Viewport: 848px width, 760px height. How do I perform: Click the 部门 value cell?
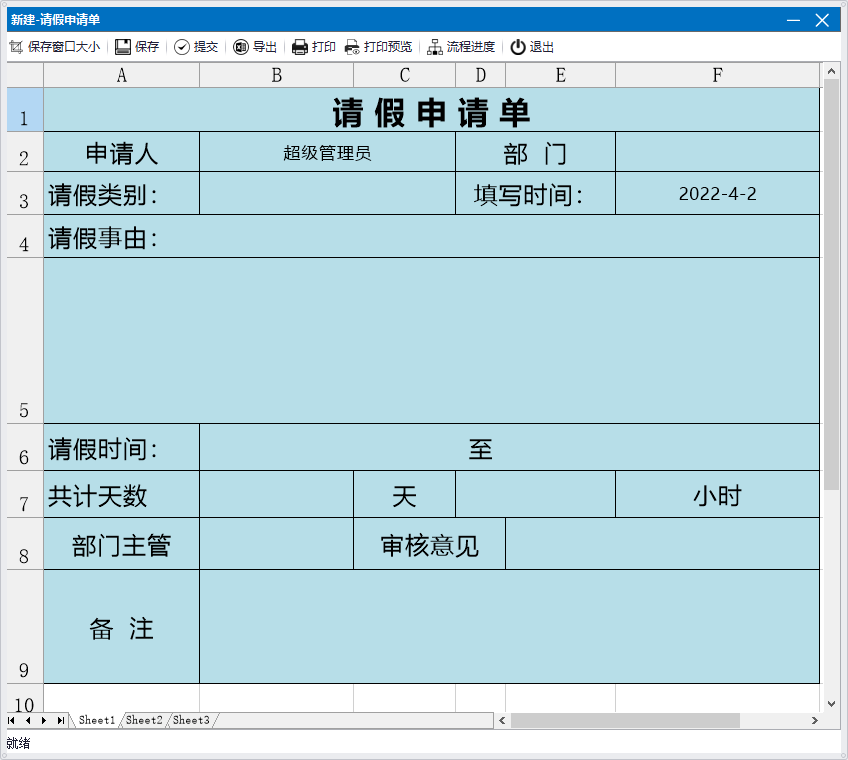click(717, 153)
